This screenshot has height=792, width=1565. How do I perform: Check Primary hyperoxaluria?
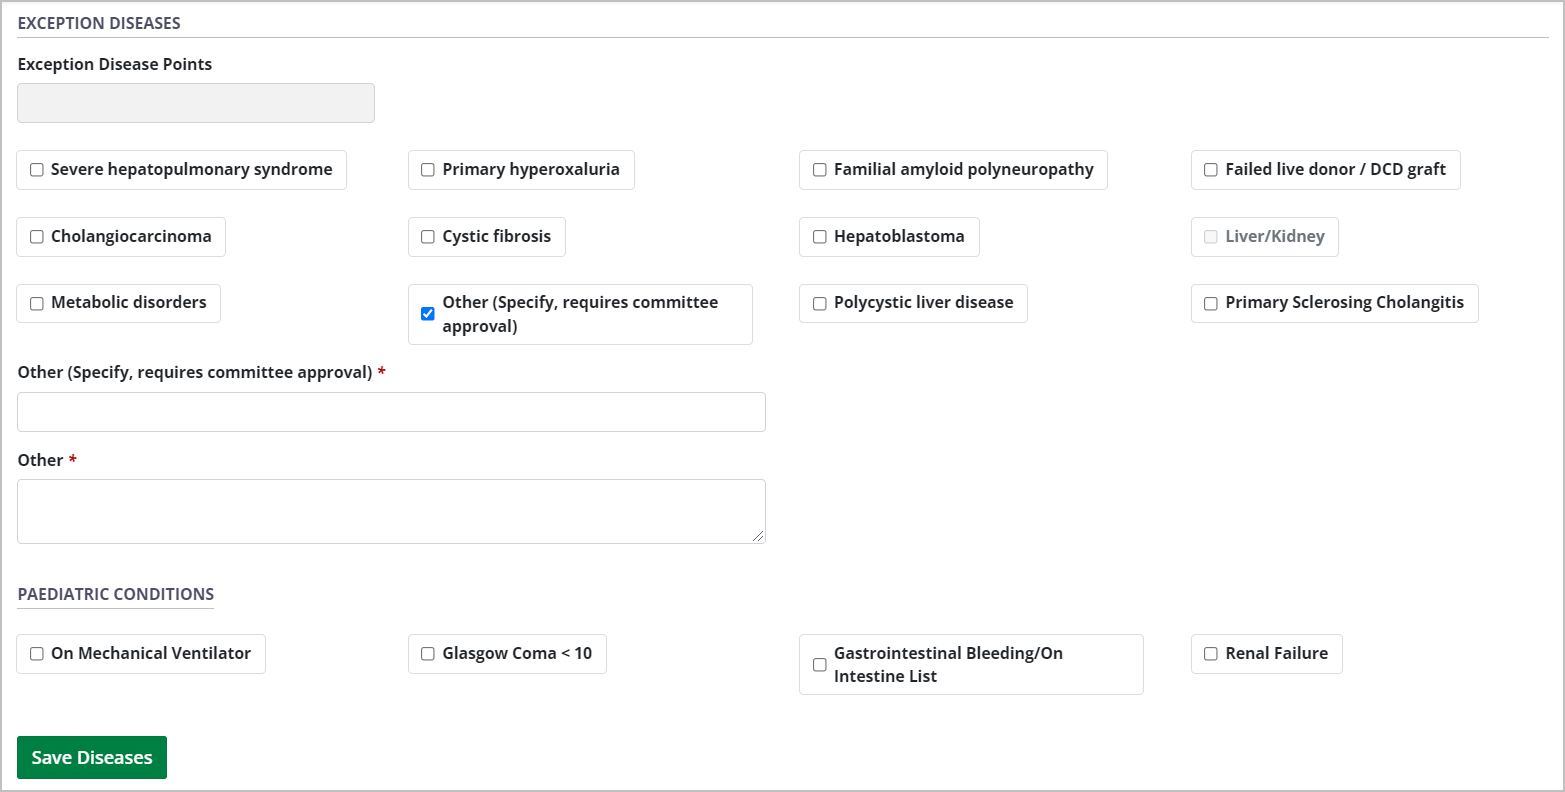click(428, 169)
